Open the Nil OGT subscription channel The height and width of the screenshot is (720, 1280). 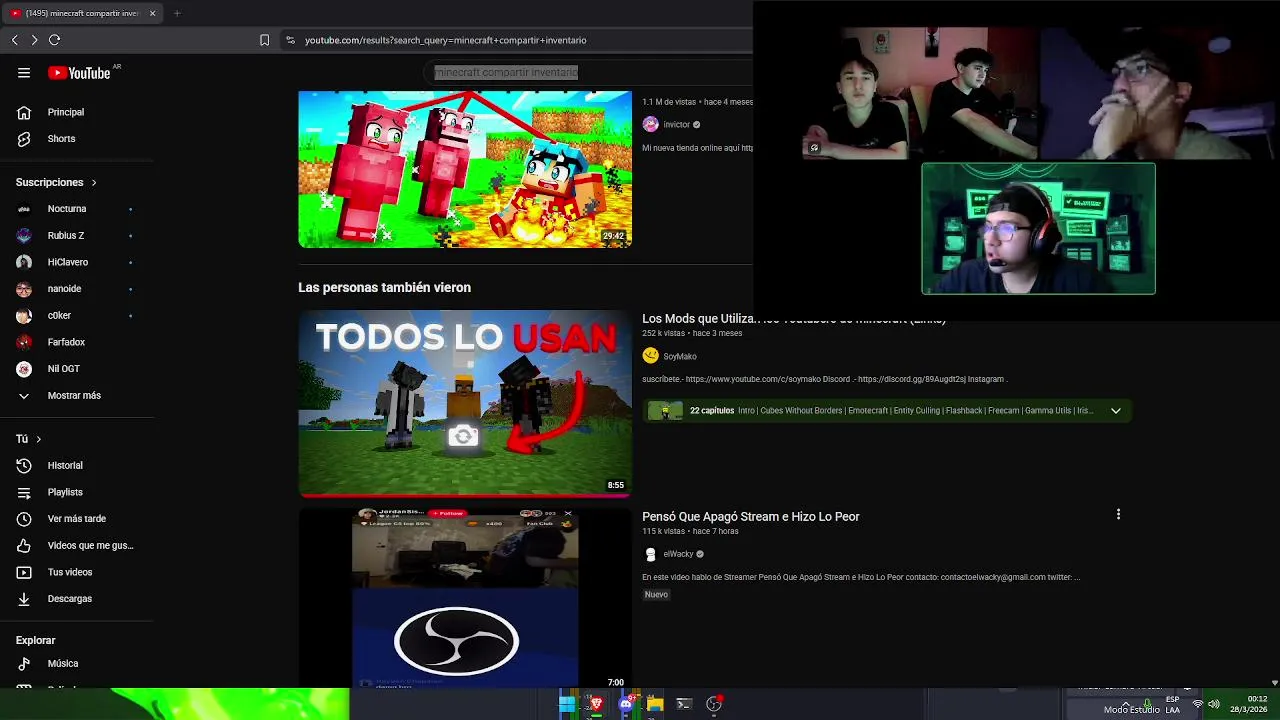(64, 369)
